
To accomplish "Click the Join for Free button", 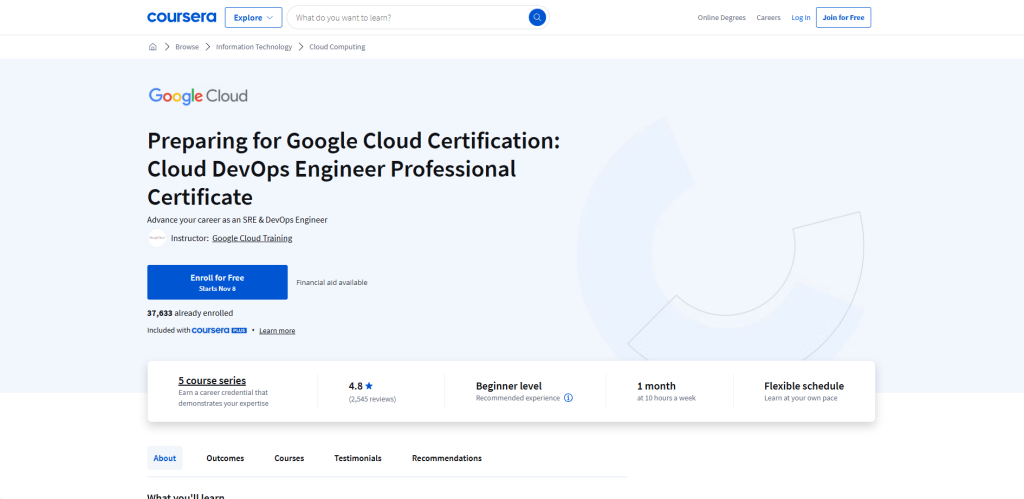I will click(x=843, y=18).
